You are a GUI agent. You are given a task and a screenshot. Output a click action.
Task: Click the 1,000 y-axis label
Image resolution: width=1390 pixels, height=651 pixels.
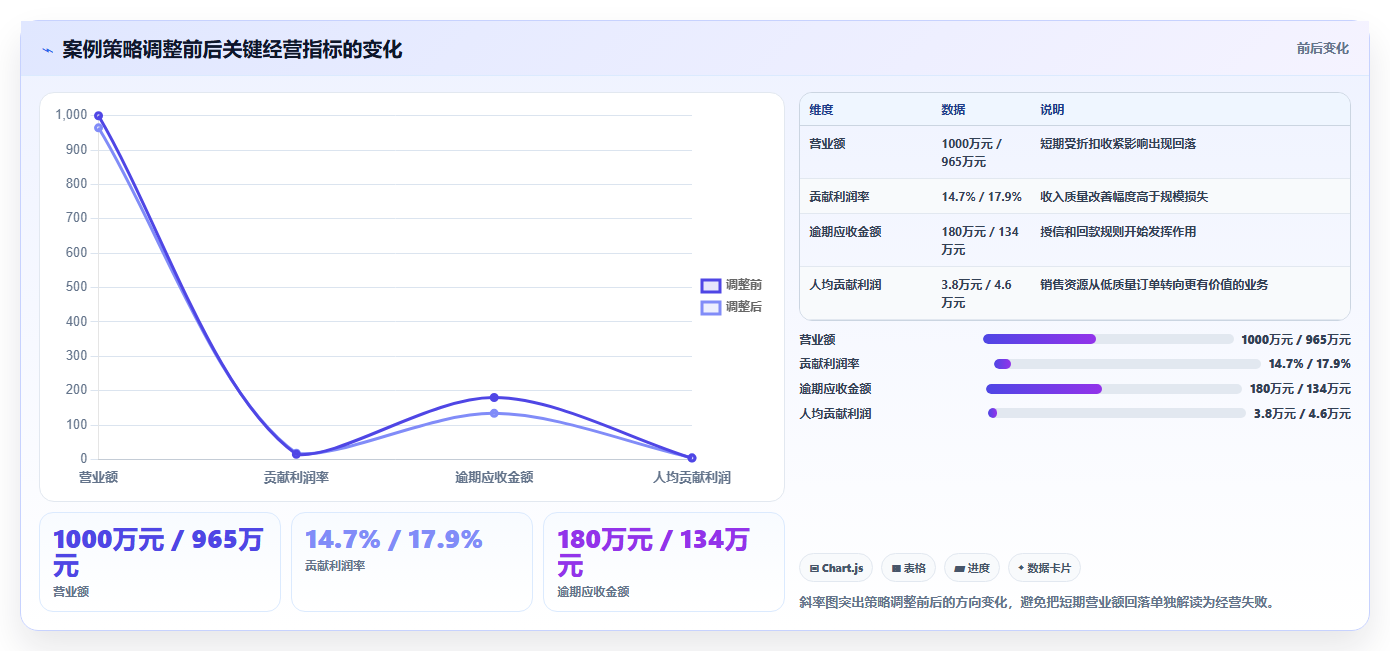pos(72,115)
